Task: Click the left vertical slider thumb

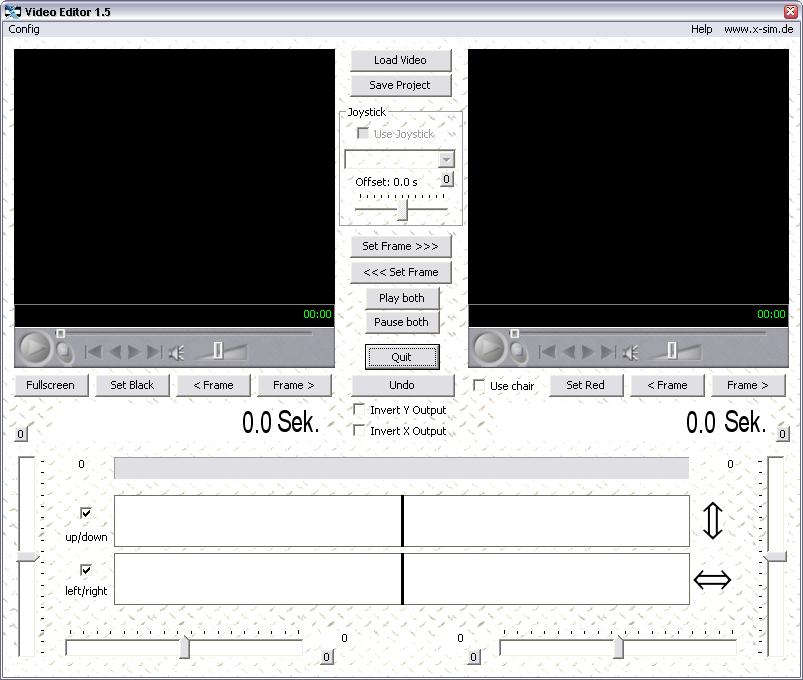Action: 27,557
